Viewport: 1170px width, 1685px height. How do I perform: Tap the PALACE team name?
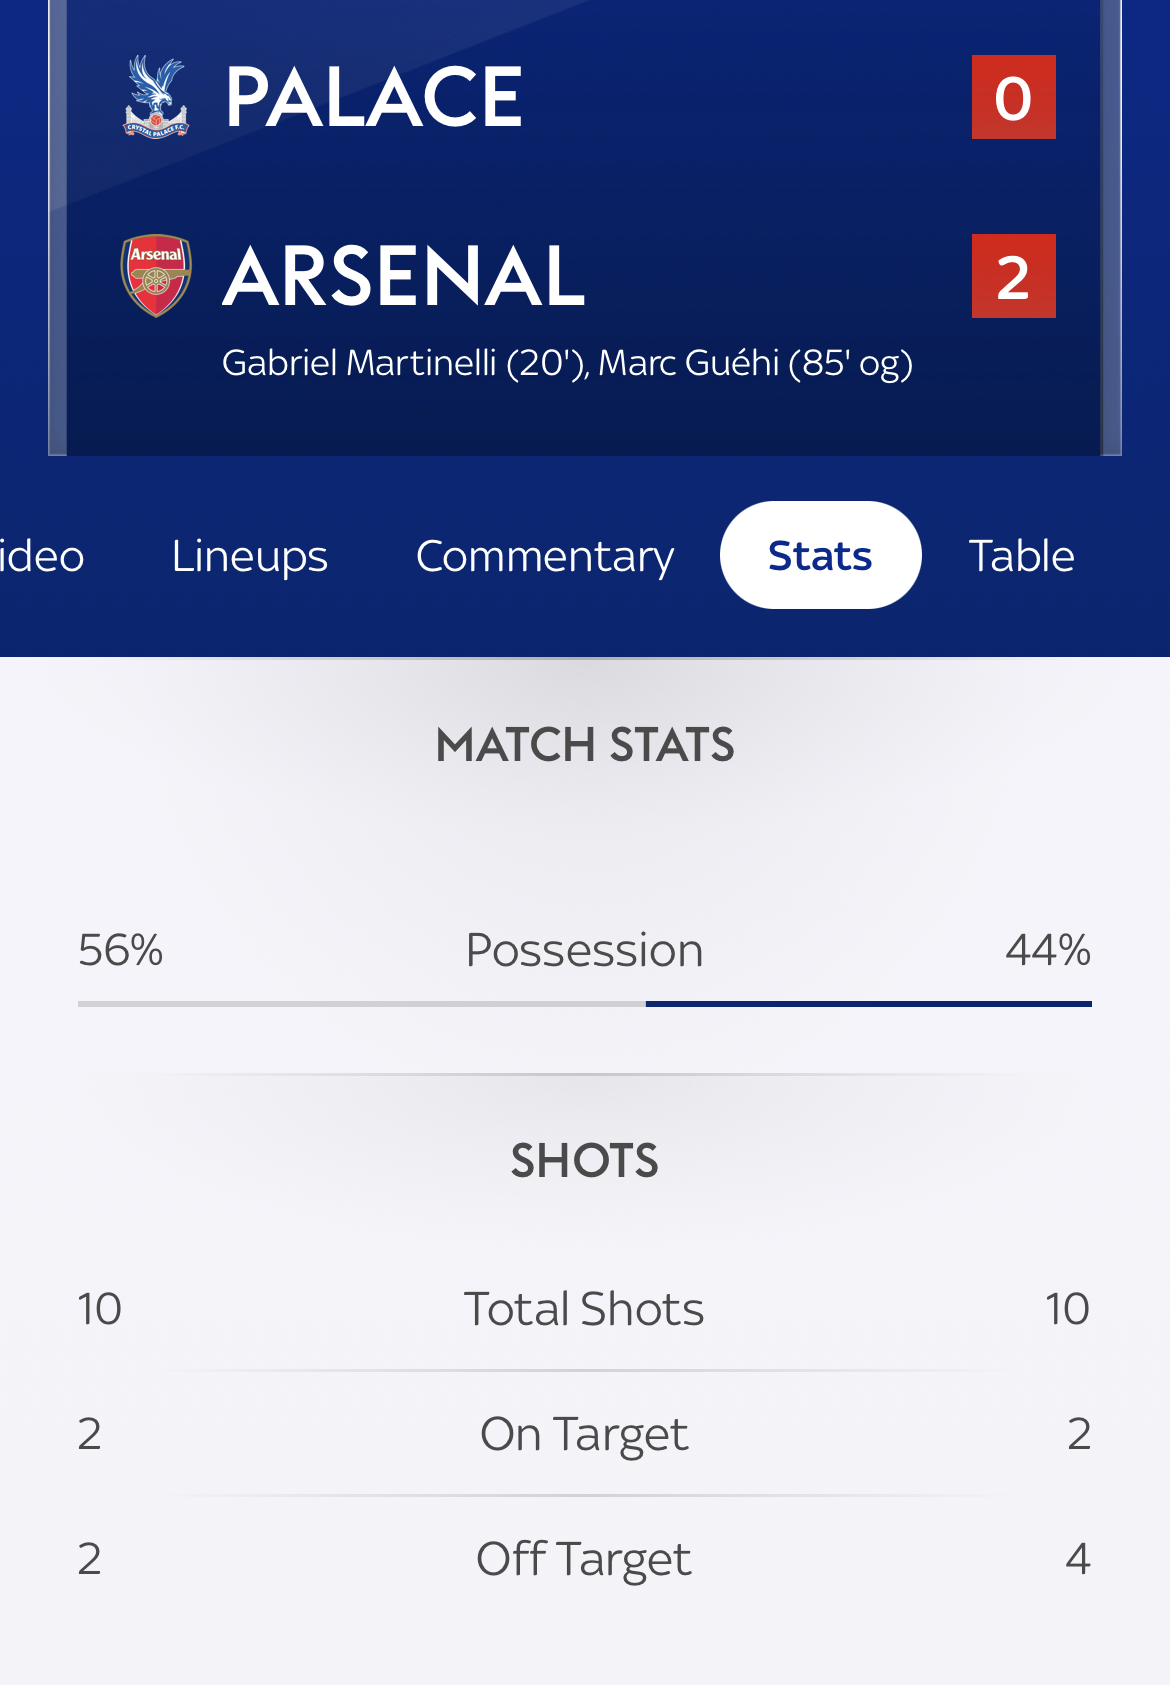[374, 97]
